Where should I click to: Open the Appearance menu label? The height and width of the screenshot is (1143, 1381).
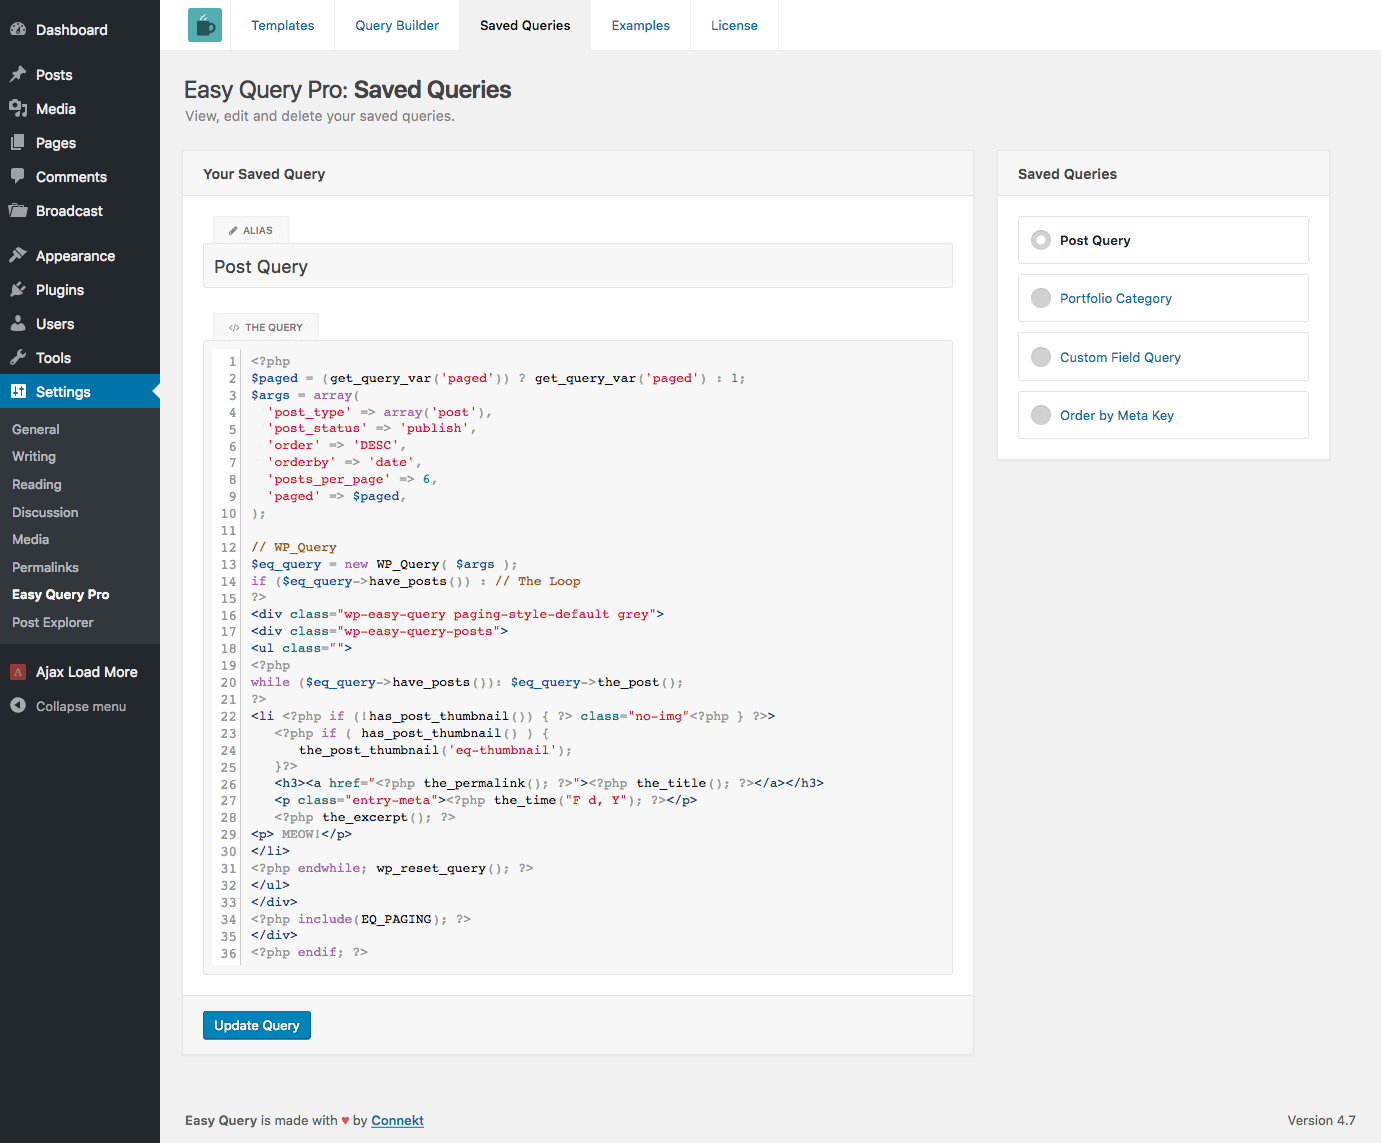point(75,256)
